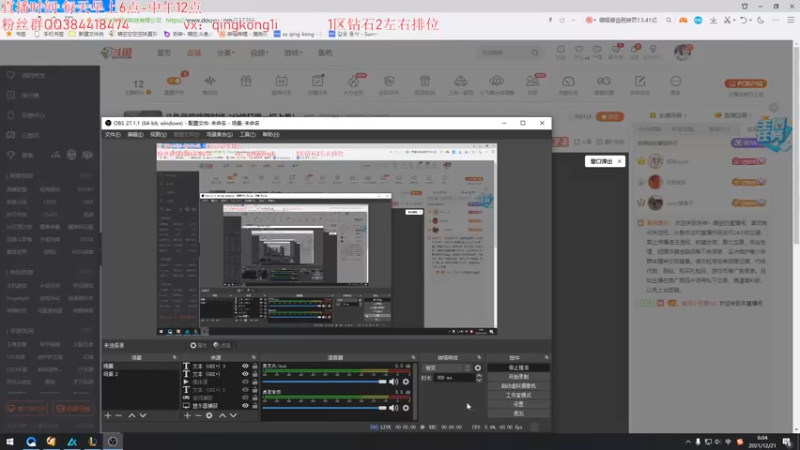Move source up in sources list
This screenshot has height=450, width=800.
pyautogui.click(x=222, y=416)
